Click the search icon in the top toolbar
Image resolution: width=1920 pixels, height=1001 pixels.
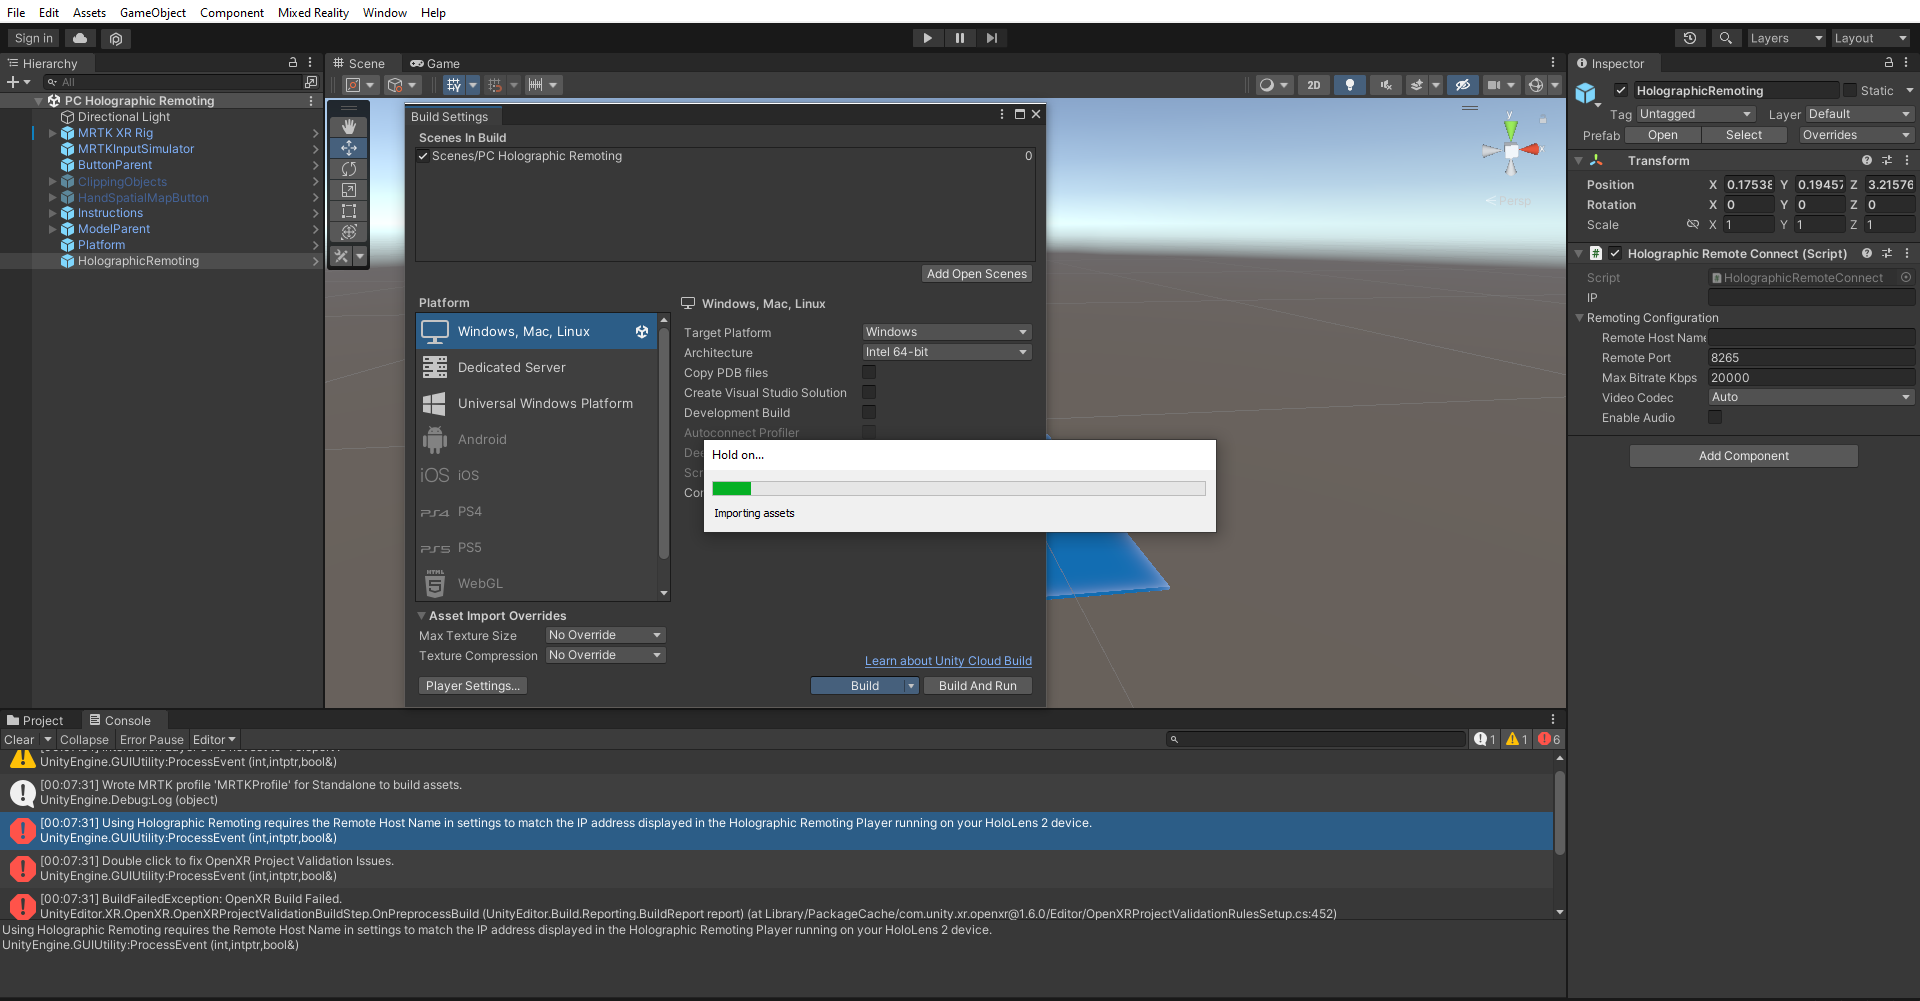[1726, 37]
